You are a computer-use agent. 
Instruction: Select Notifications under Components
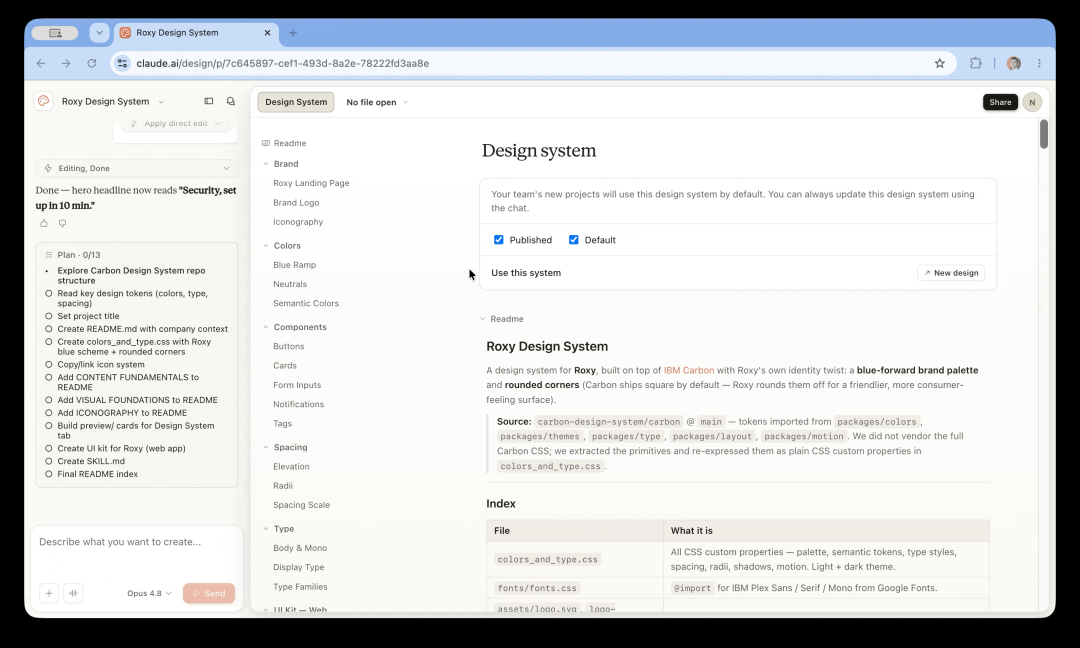pos(298,404)
